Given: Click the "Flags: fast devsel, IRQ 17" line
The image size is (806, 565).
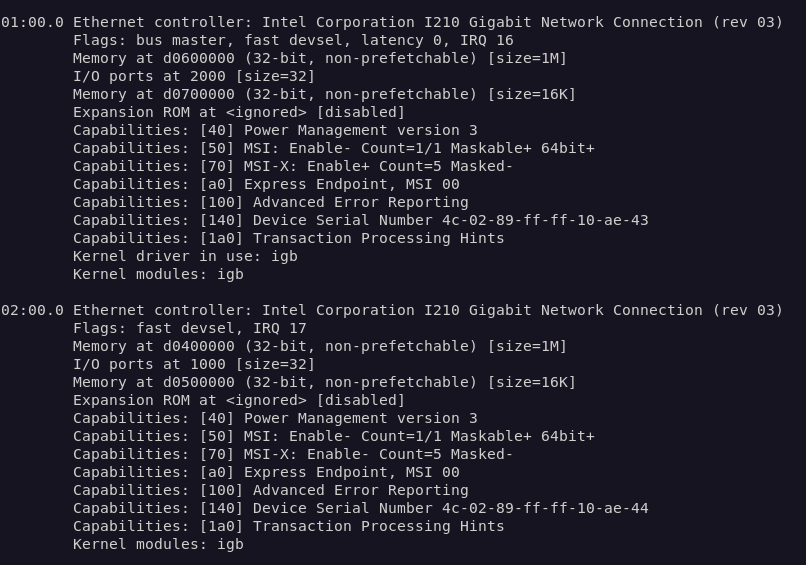Looking at the screenshot, I should (190, 328).
